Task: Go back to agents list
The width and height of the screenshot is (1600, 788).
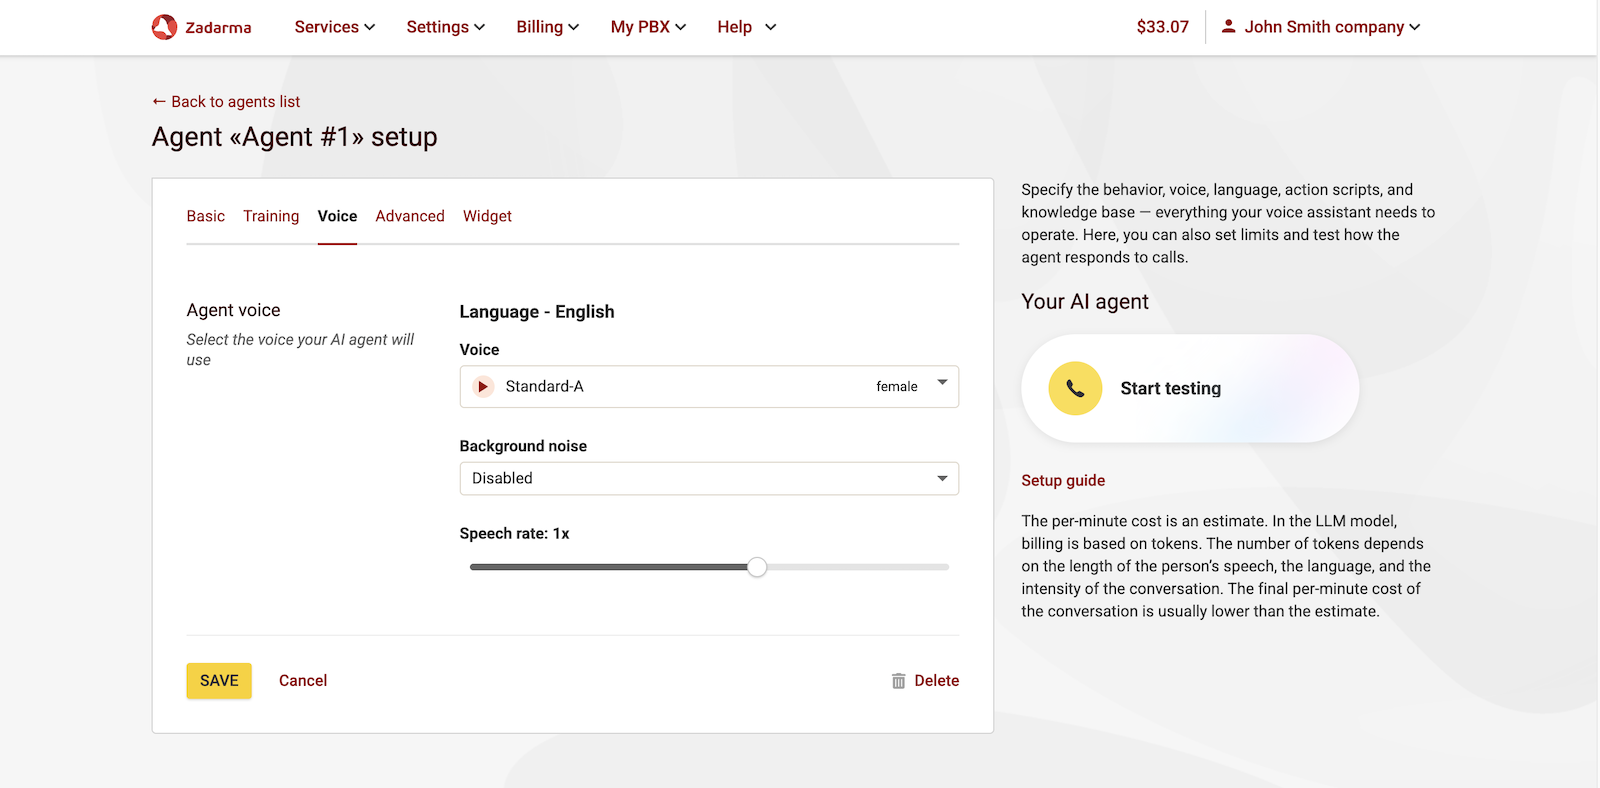Action: (x=226, y=101)
